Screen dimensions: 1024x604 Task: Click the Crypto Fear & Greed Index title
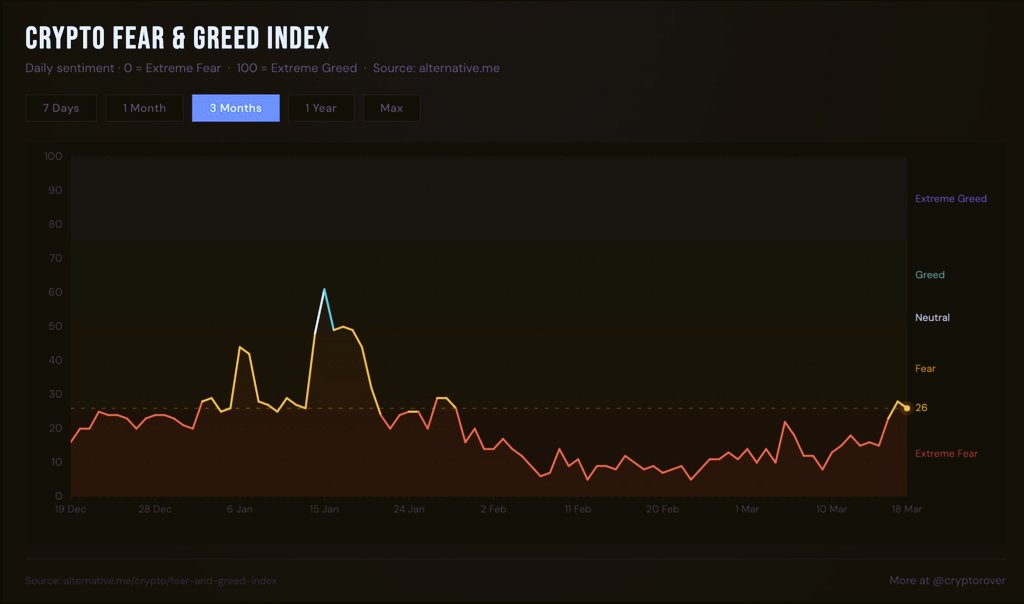(177, 38)
